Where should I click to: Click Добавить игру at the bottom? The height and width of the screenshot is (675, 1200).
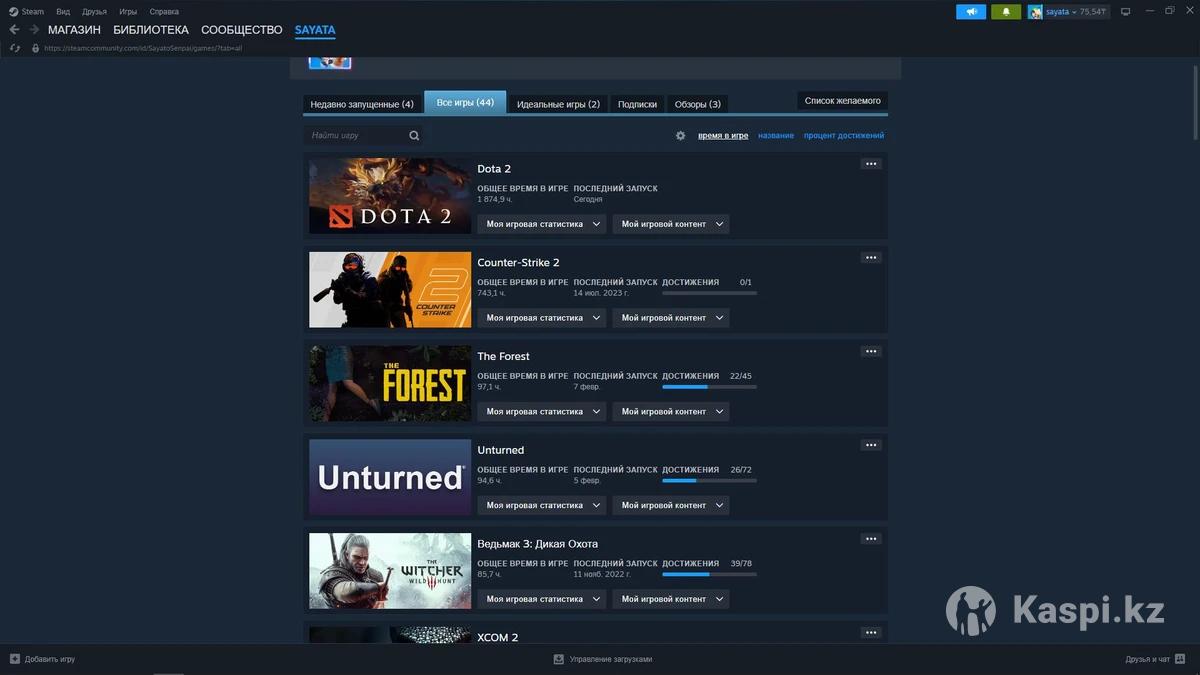50,659
